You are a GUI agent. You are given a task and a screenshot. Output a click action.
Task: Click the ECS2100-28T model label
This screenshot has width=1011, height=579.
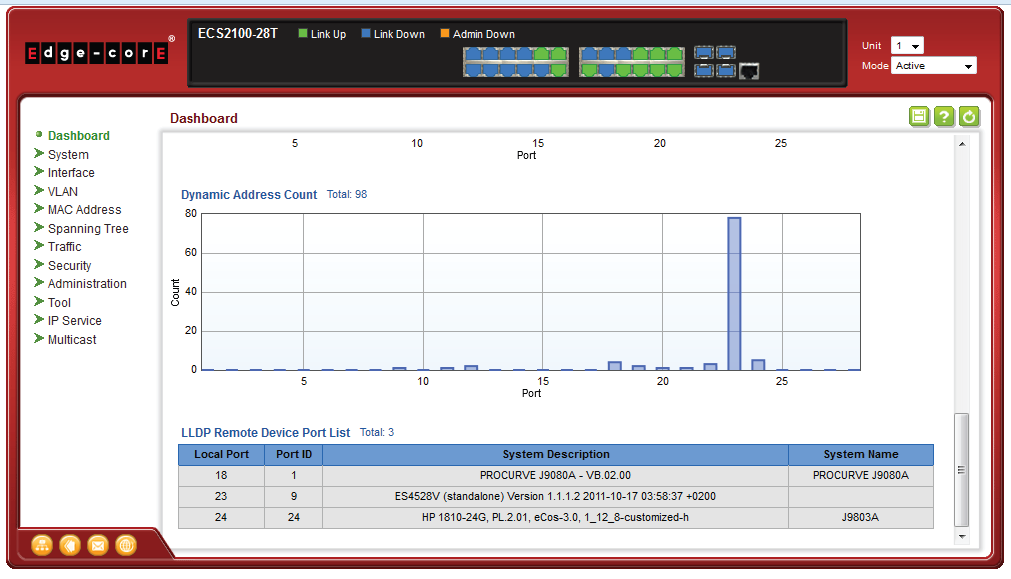tap(237, 34)
